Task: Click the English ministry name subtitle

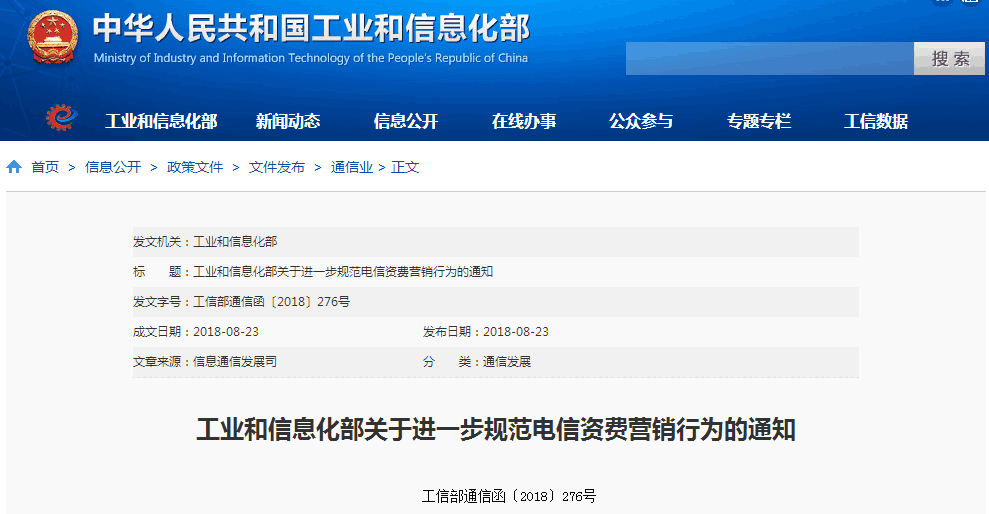Action: [x=311, y=58]
